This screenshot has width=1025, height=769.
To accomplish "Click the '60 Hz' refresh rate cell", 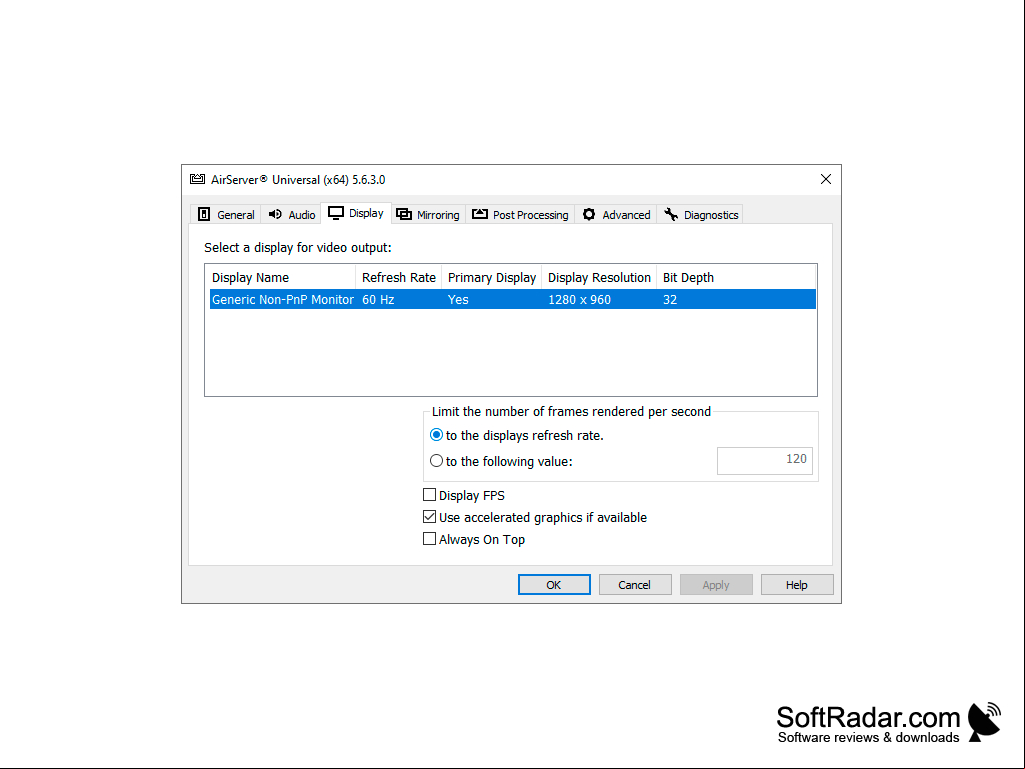I will point(378,300).
